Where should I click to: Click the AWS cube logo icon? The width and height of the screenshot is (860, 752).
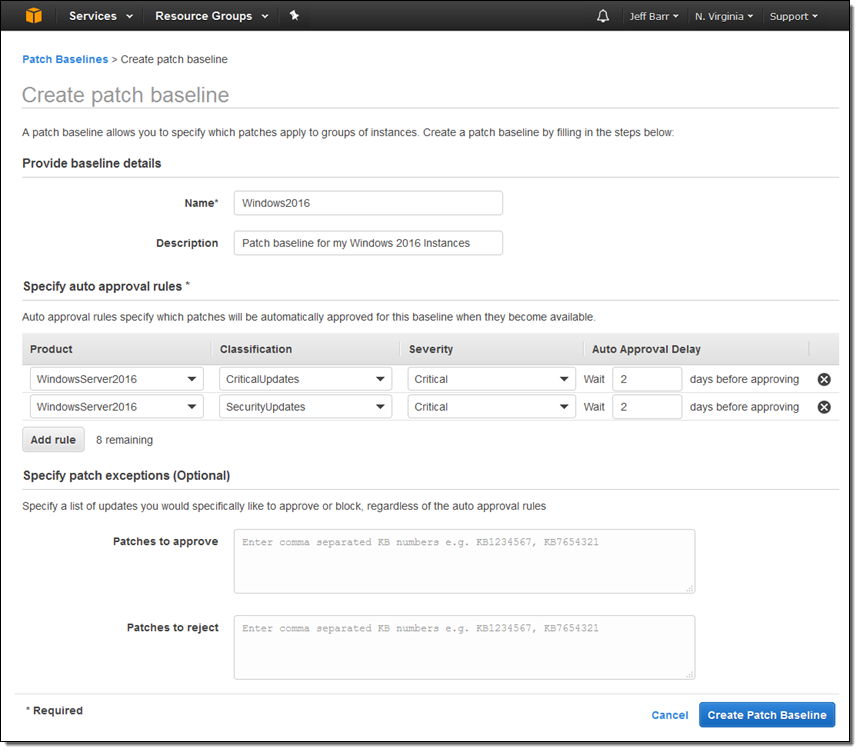35,16
